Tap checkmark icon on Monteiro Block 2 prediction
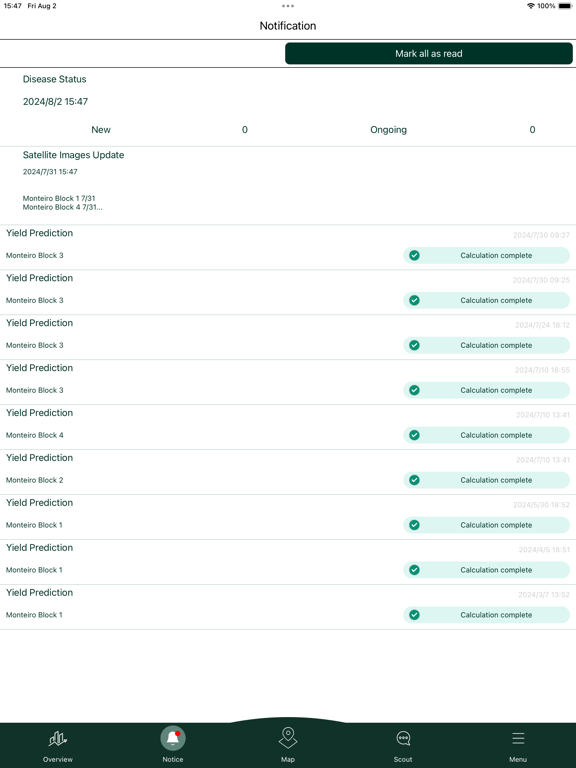 coord(414,480)
